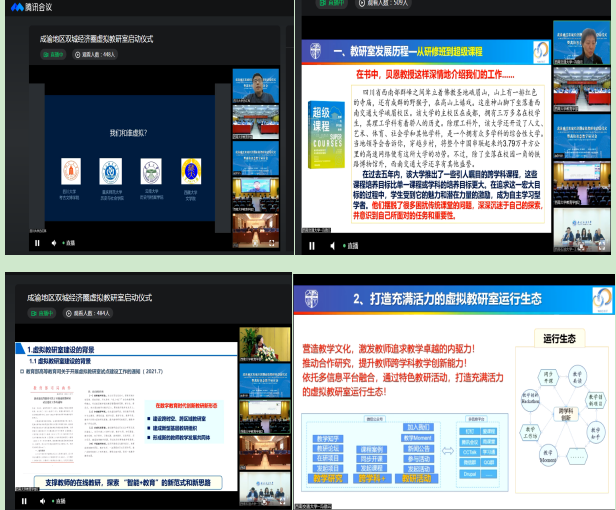Select green-outlined auditorium thumbnail in 484-viewer stream
The width and height of the screenshot is (616, 510).
(265, 417)
